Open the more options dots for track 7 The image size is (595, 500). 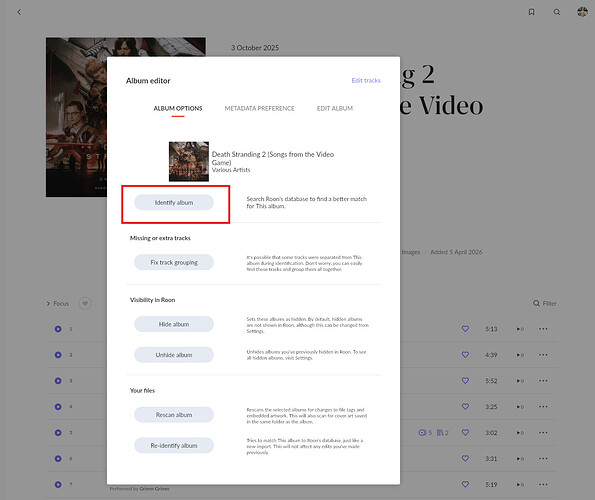543,484
